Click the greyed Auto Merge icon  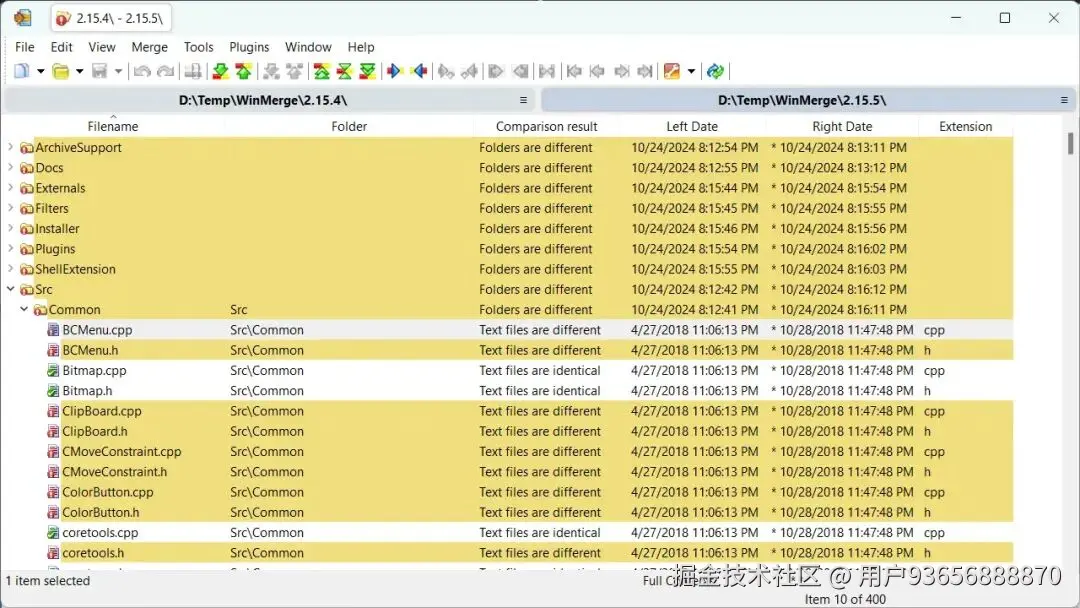coord(547,71)
